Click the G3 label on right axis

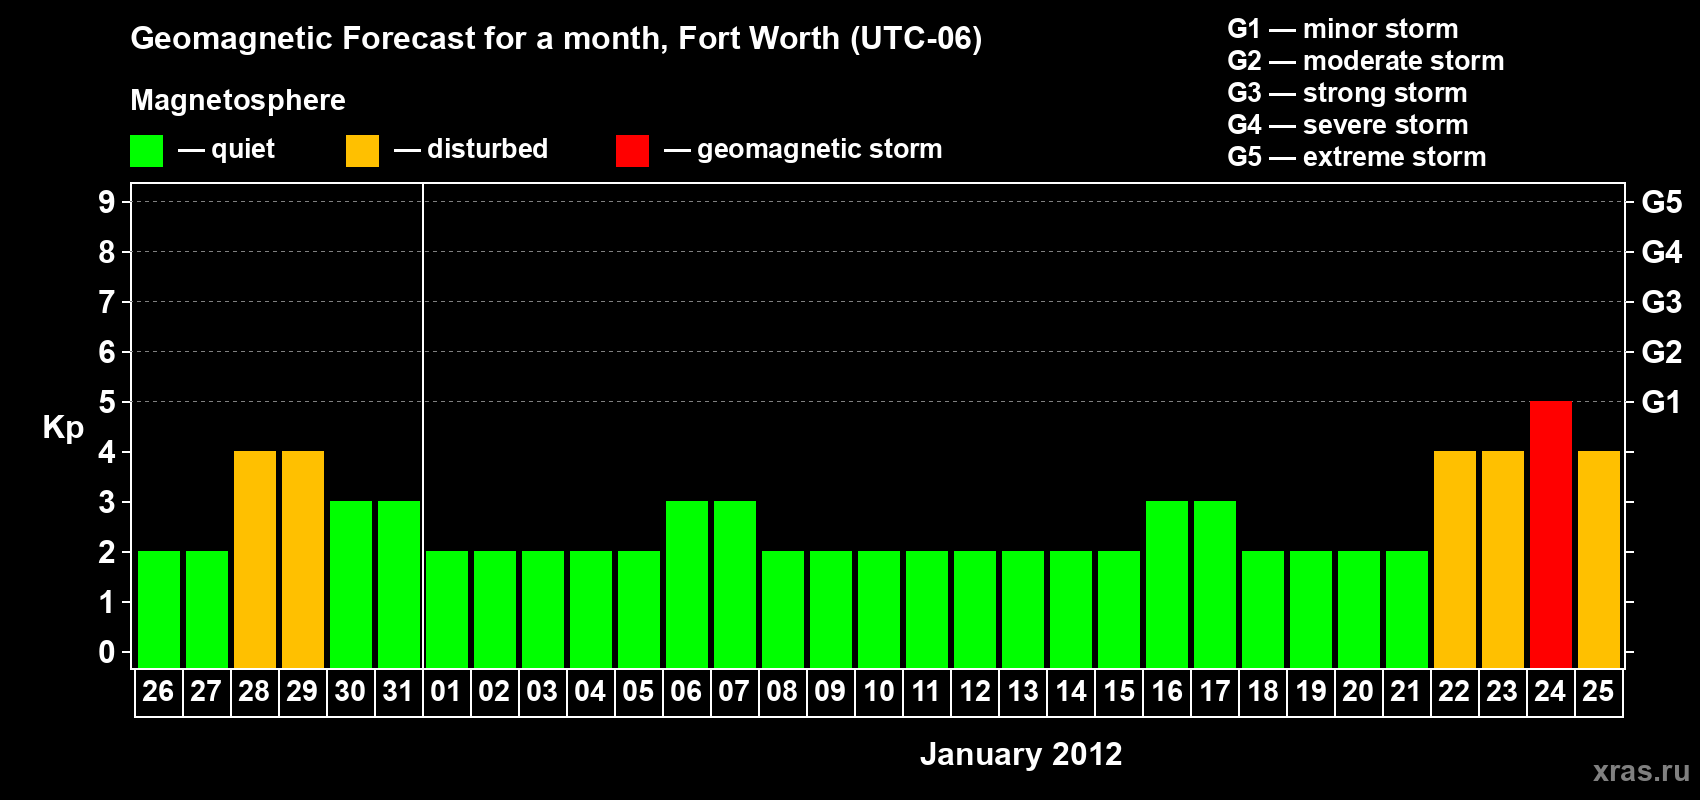[1661, 302]
